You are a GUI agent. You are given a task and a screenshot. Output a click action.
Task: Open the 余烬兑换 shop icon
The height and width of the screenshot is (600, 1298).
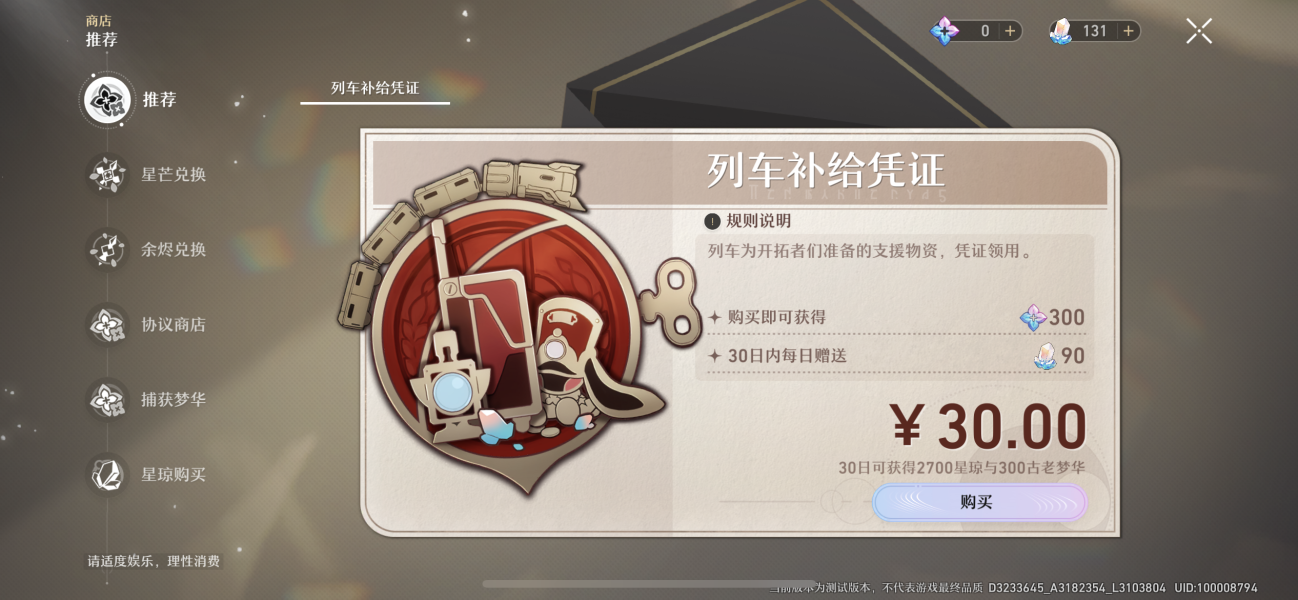pos(107,249)
